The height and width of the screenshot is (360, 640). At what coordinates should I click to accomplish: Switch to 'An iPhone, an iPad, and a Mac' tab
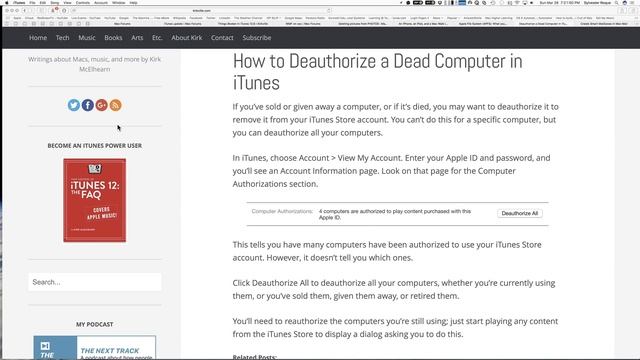click(423, 24)
